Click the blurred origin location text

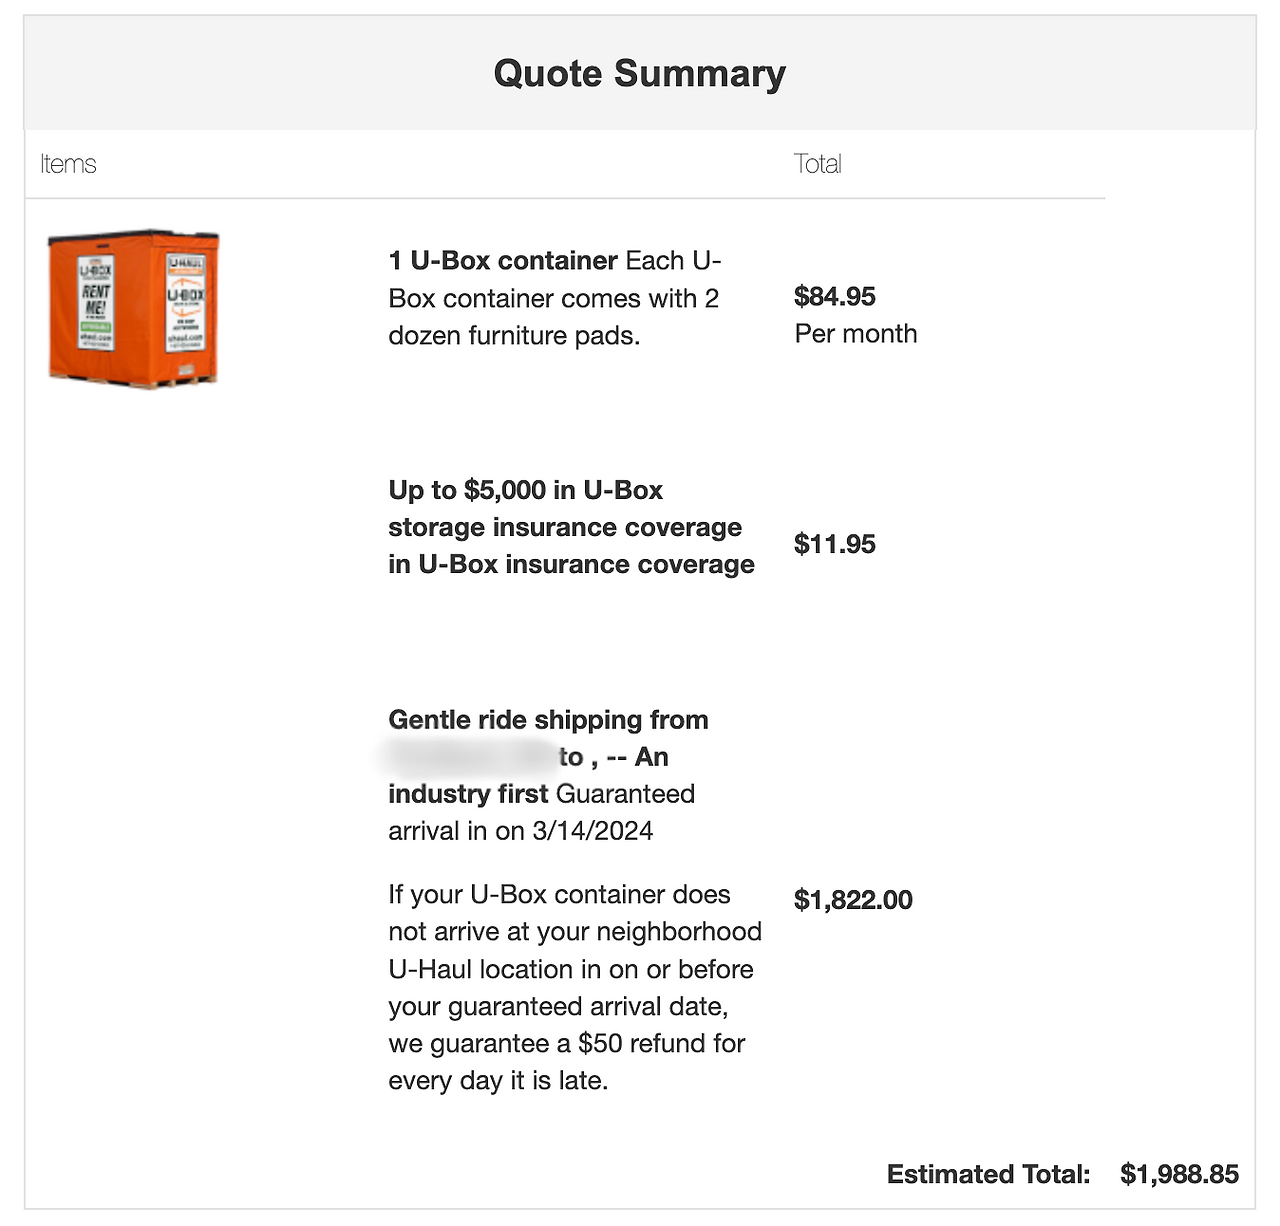coord(469,757)
